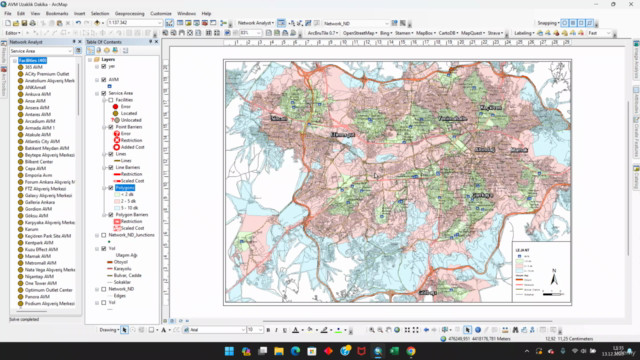The image size is (640, 360).
Task: Select List By Drawing Order in Table Of Contents
Action: [91, 50]
